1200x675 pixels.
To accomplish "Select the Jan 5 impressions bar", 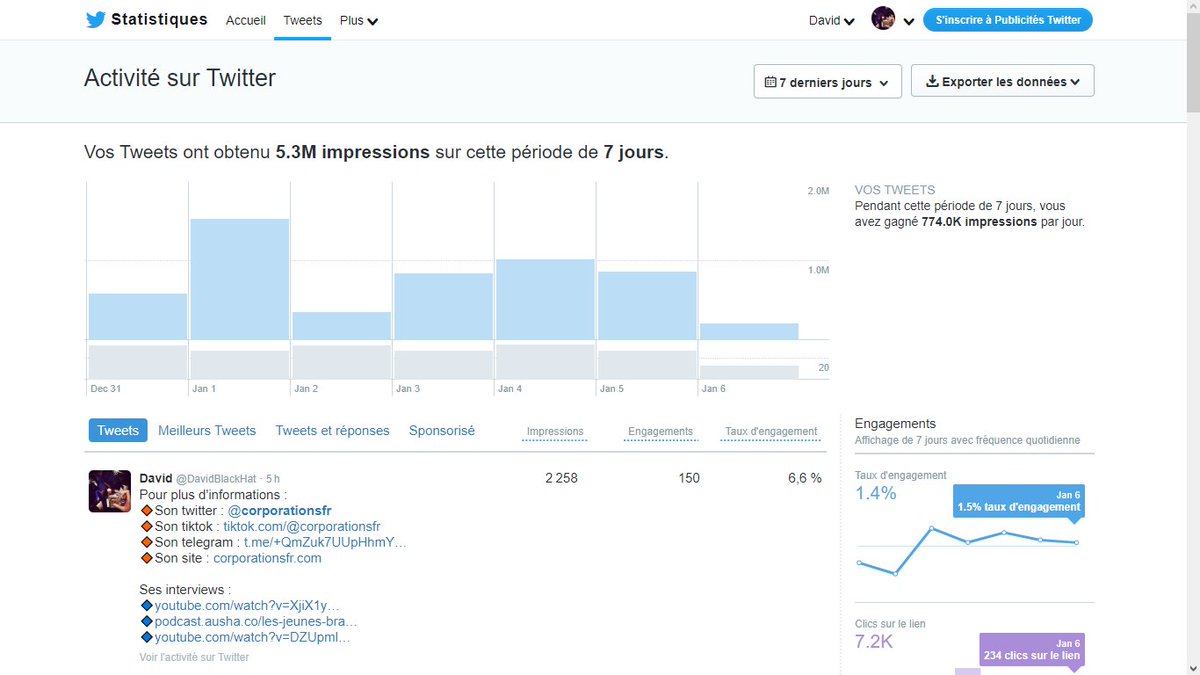I will pos(647,305).
